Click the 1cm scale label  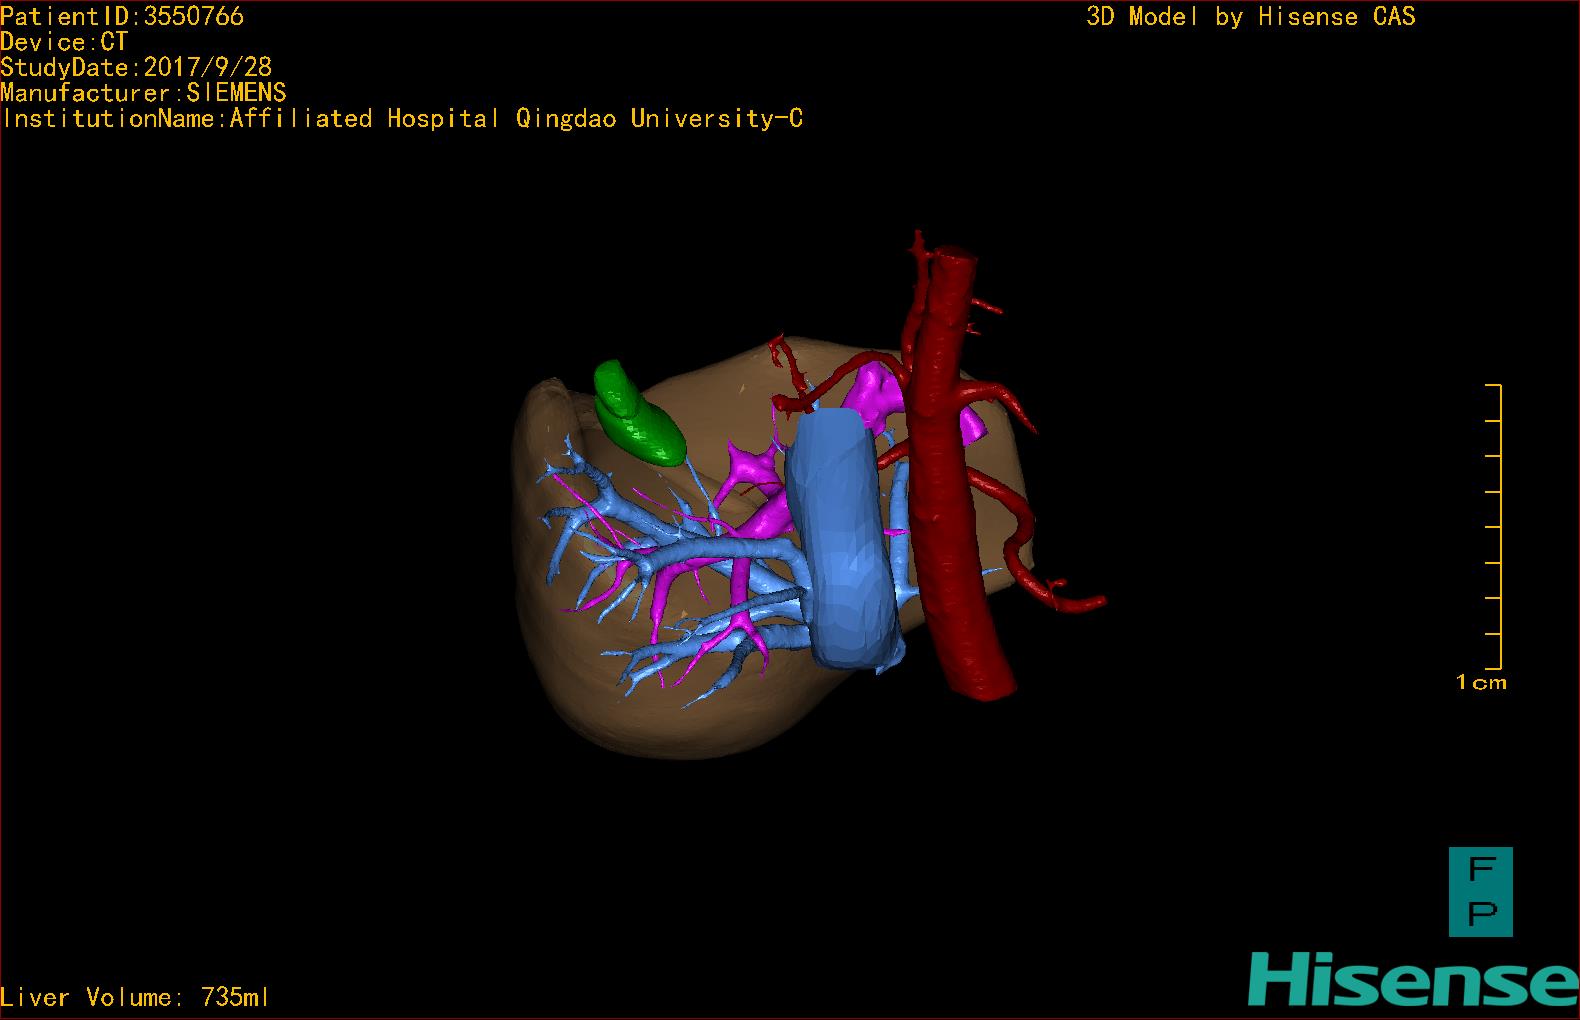click(1481, 683)
